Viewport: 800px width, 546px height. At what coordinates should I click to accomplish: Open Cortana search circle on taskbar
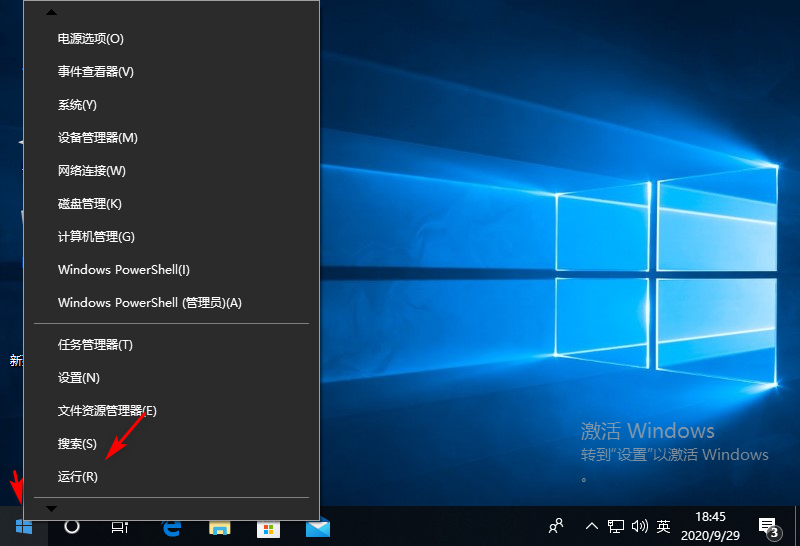(x=72, y=526)
